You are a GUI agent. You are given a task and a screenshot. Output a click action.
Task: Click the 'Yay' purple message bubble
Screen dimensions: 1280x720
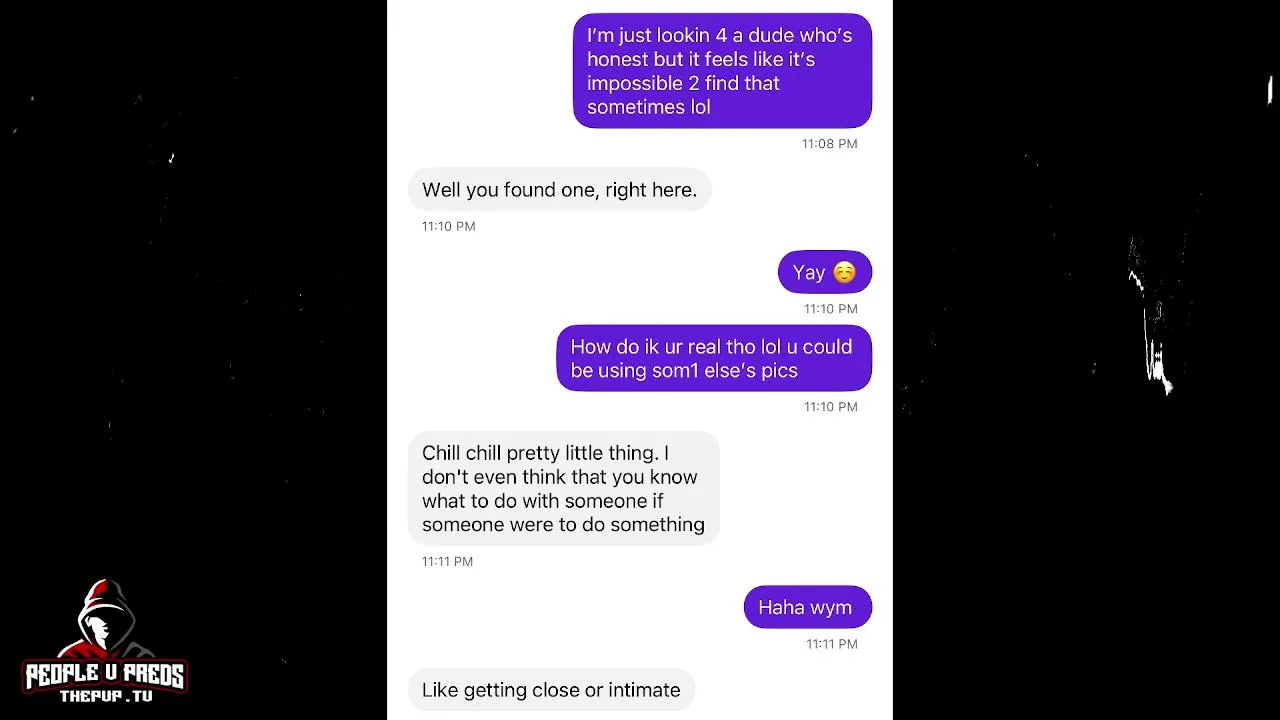(x=825, y=272)
